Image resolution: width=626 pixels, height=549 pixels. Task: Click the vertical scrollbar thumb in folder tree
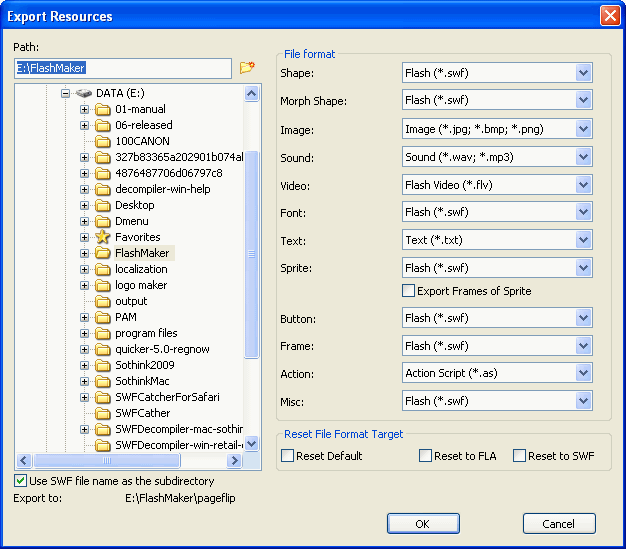tap(252, 255)
